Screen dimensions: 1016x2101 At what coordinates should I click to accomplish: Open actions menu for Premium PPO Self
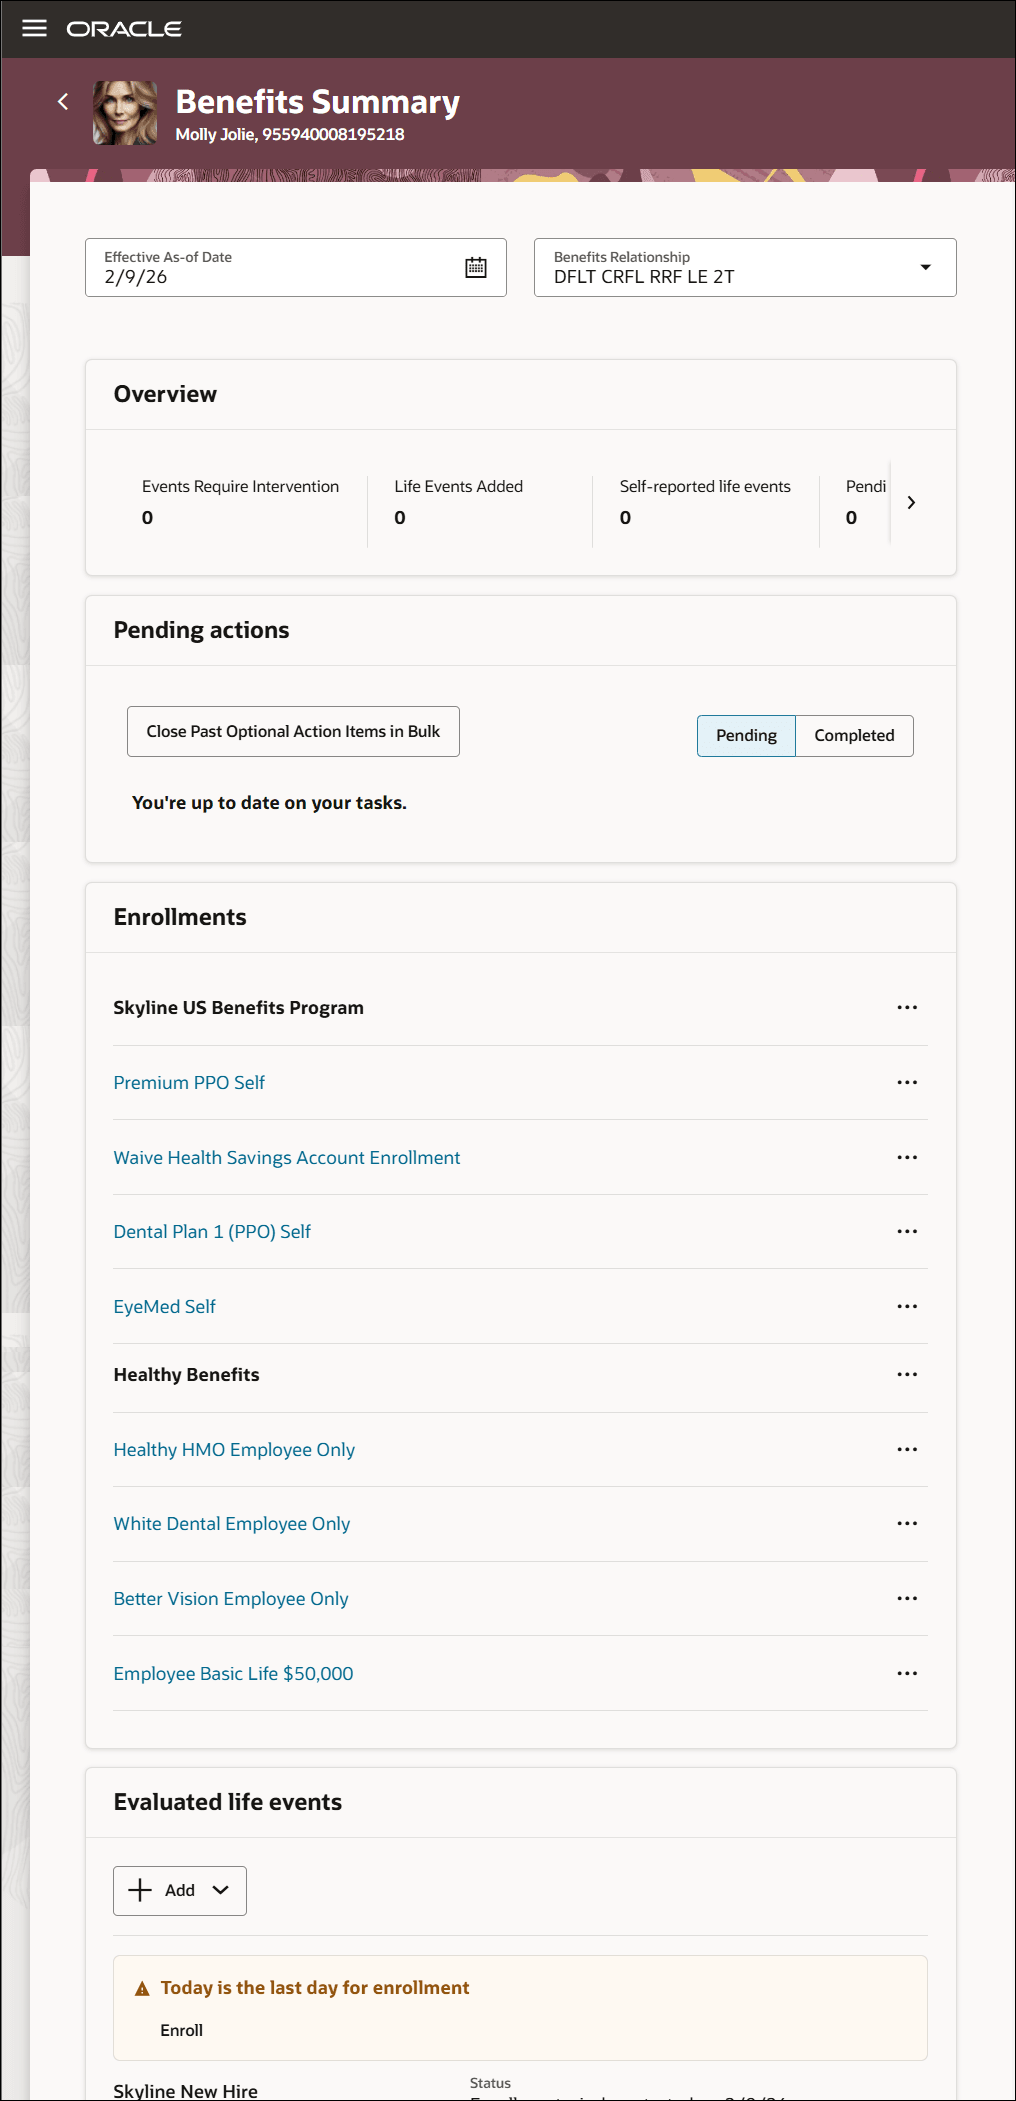click(907, 1082)
